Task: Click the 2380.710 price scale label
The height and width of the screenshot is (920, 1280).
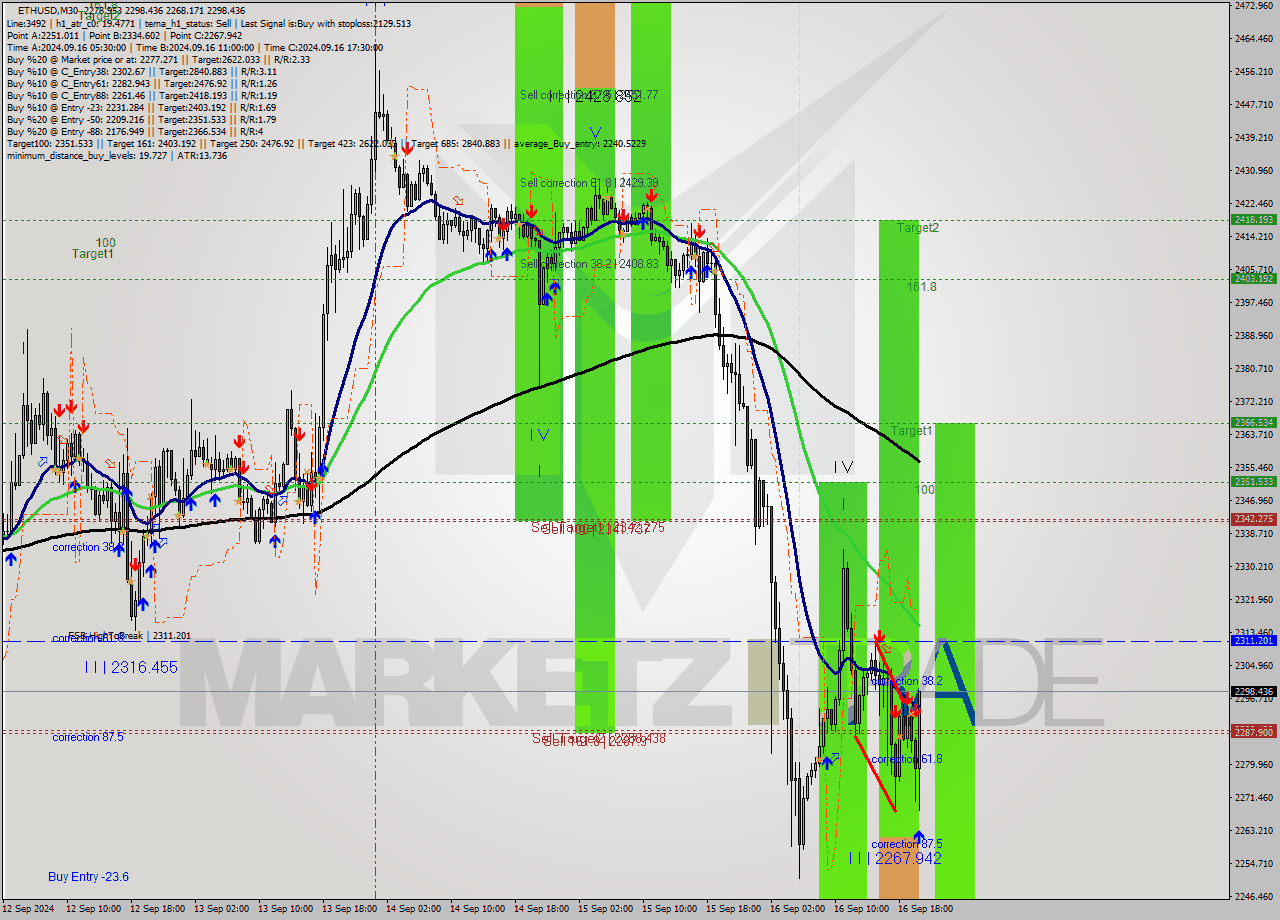Action: tap(1254, 369)
